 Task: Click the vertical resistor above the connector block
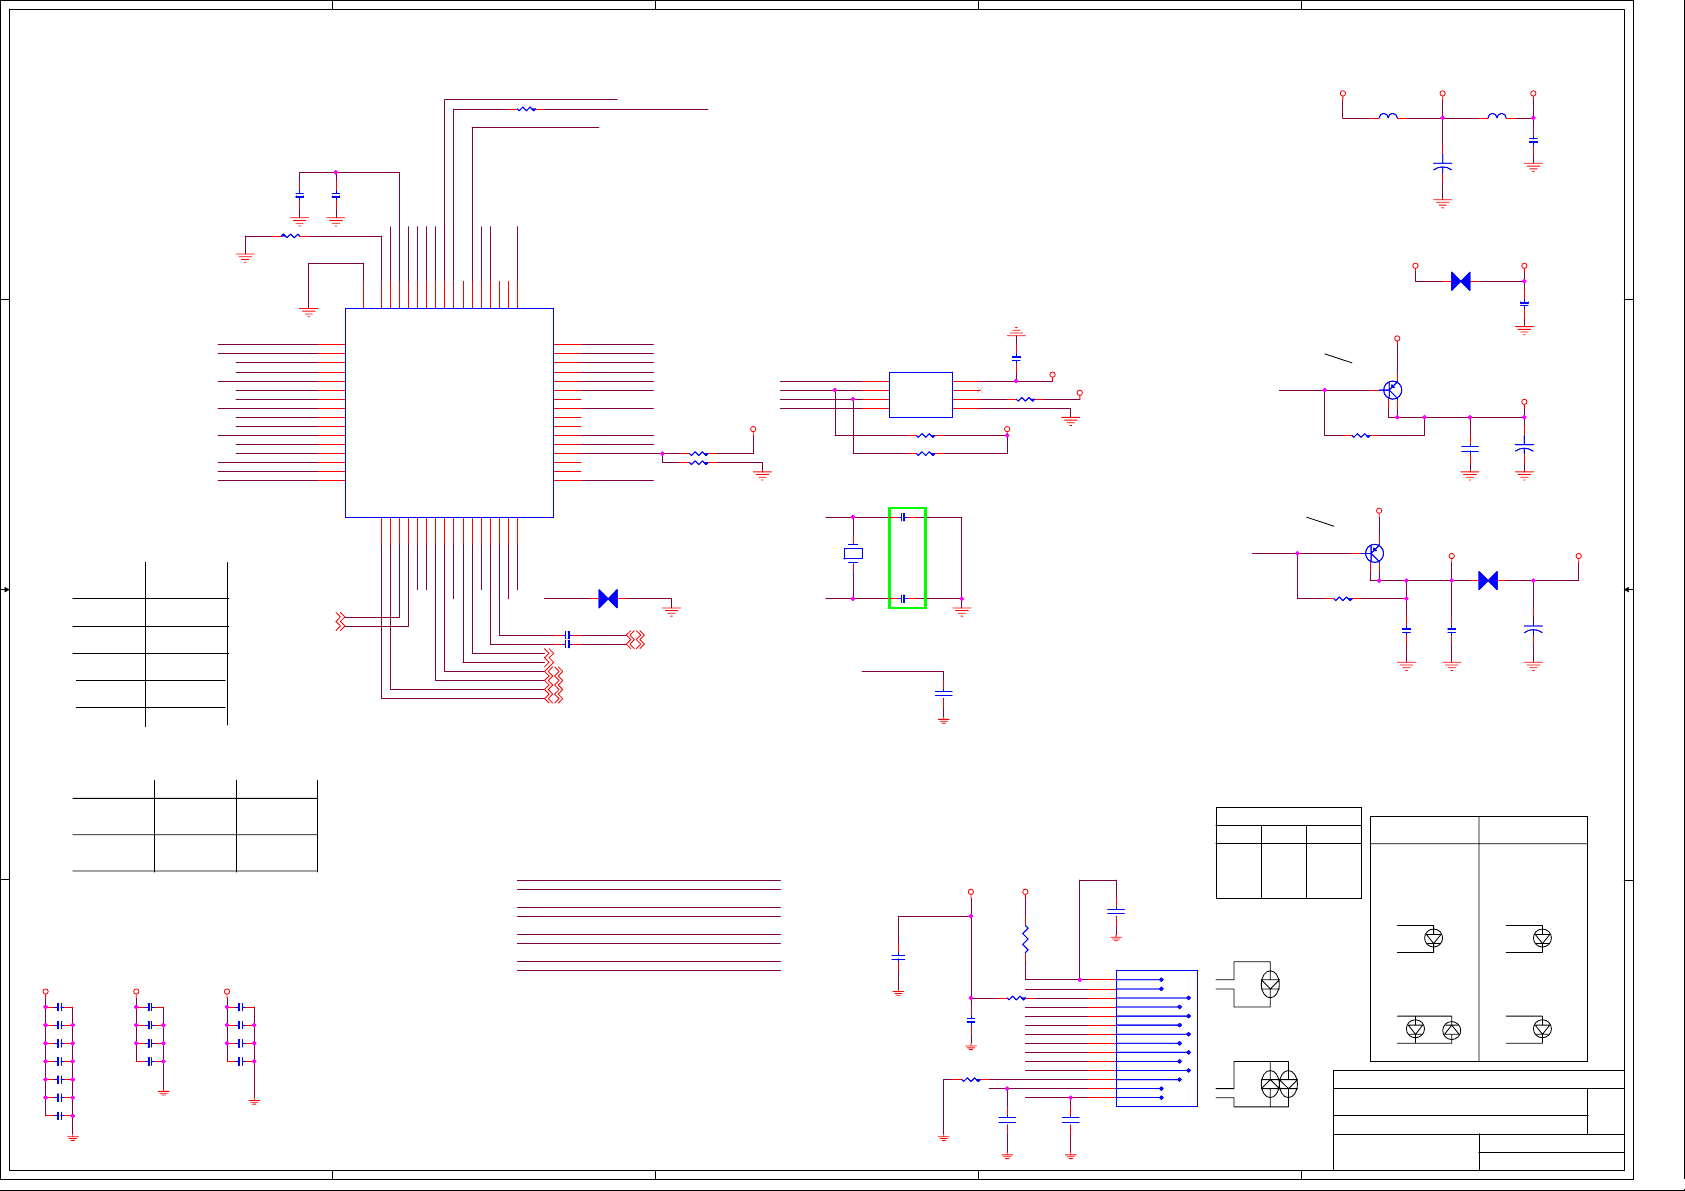point(1025,938)
